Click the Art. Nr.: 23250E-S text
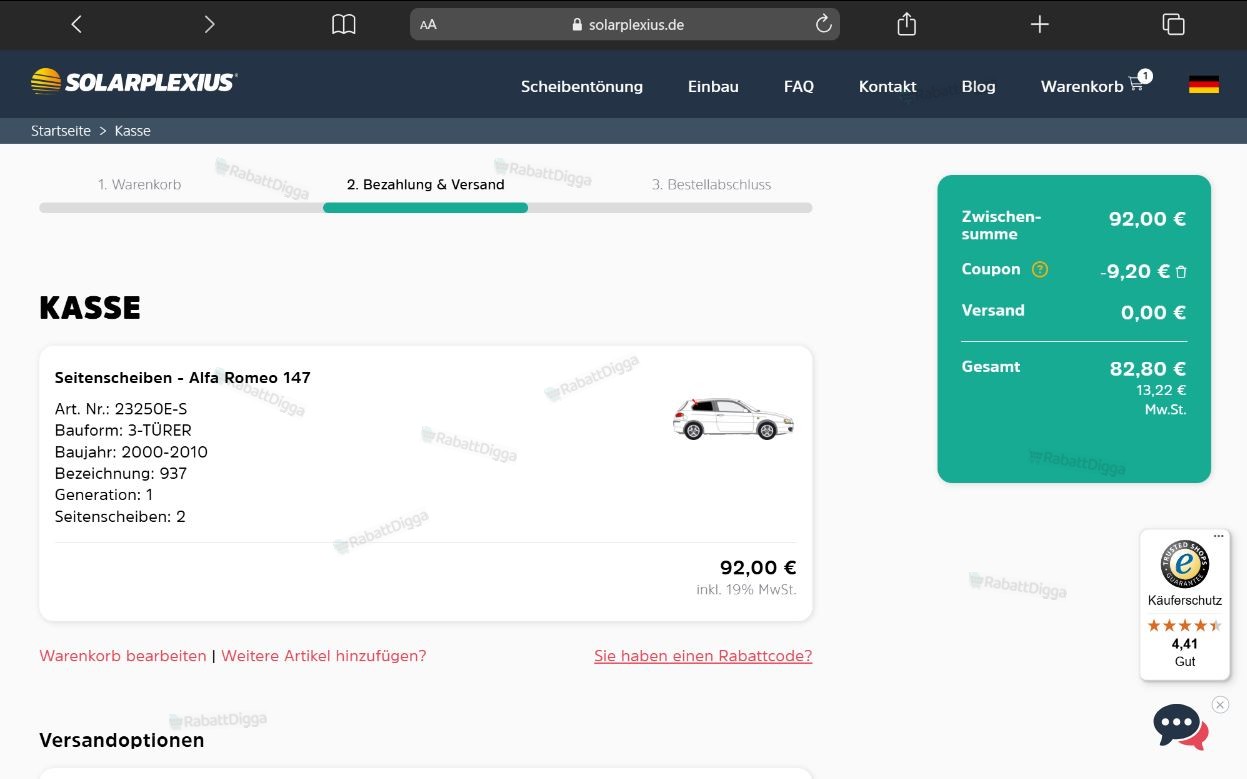Viewport: 1247px width, 779px height. tap(121, 409)
